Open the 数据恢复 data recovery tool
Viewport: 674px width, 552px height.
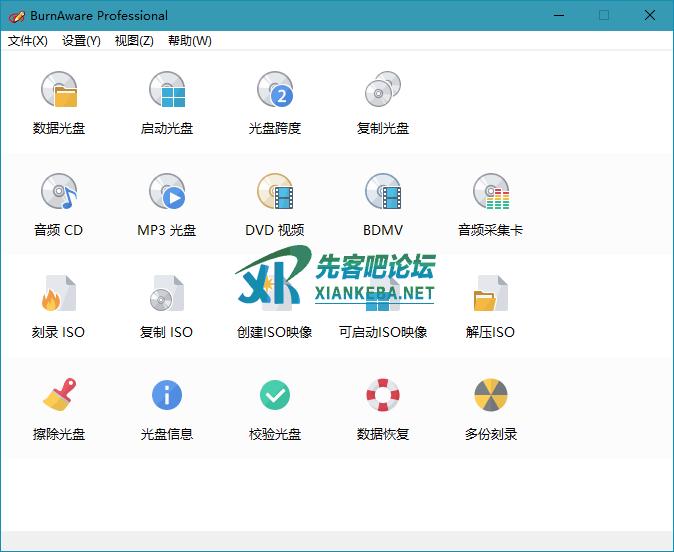click(x=383, y=397)
